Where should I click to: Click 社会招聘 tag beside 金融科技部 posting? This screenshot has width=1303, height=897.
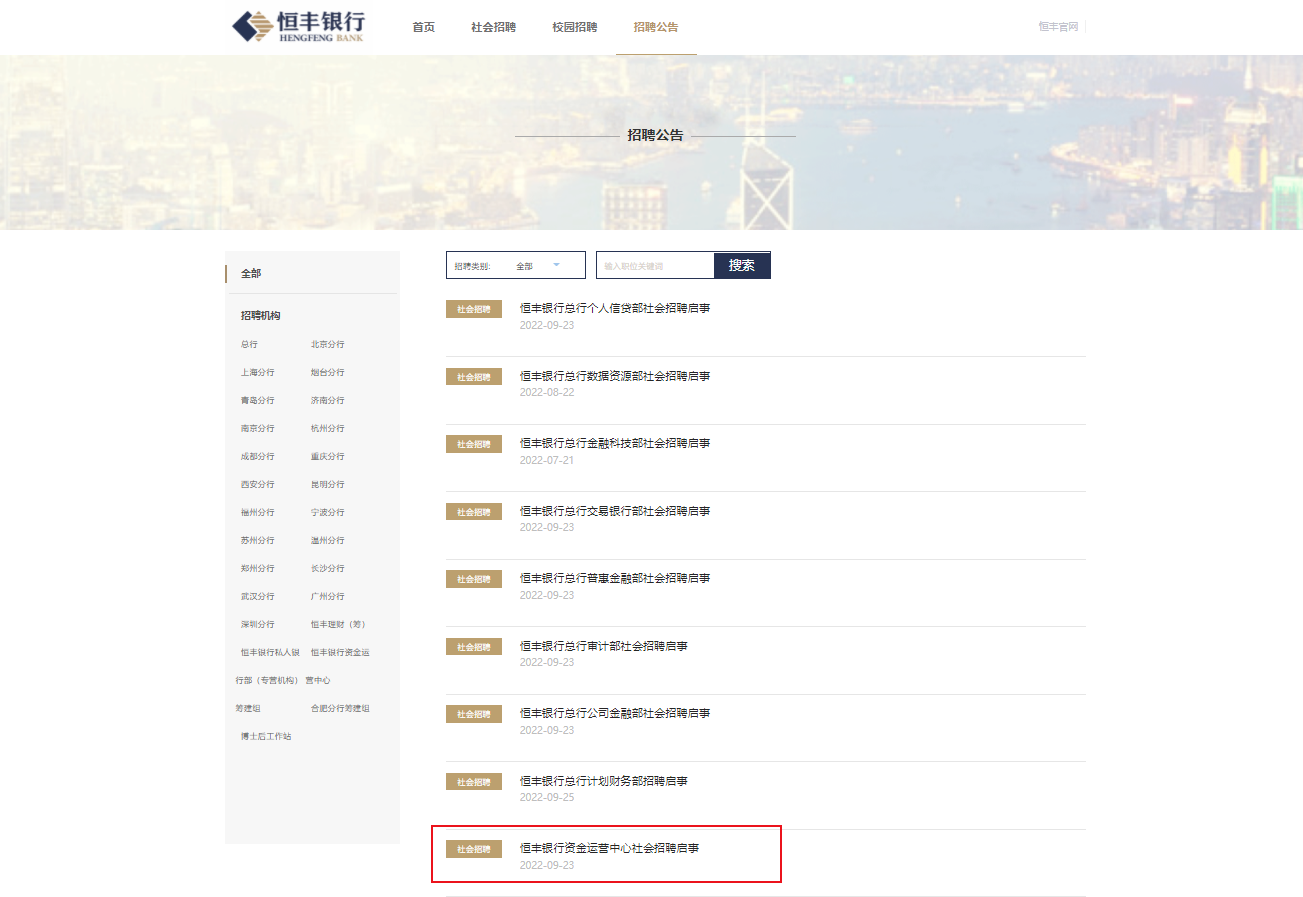click(x=474, y=444)
